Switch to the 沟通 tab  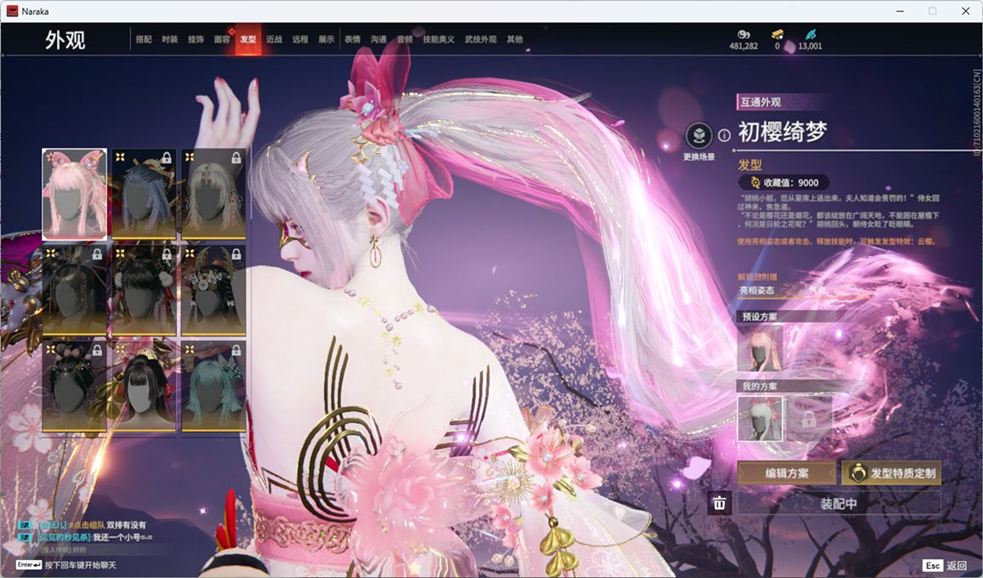(379, 39)
